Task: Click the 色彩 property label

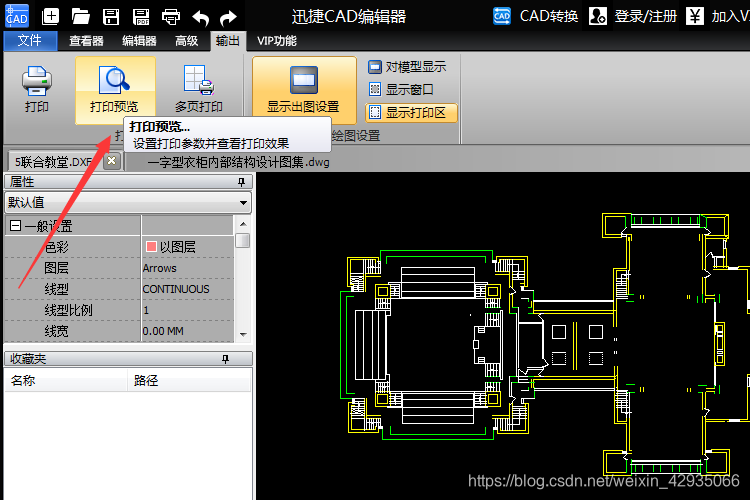Action: [x=56, y=247]
